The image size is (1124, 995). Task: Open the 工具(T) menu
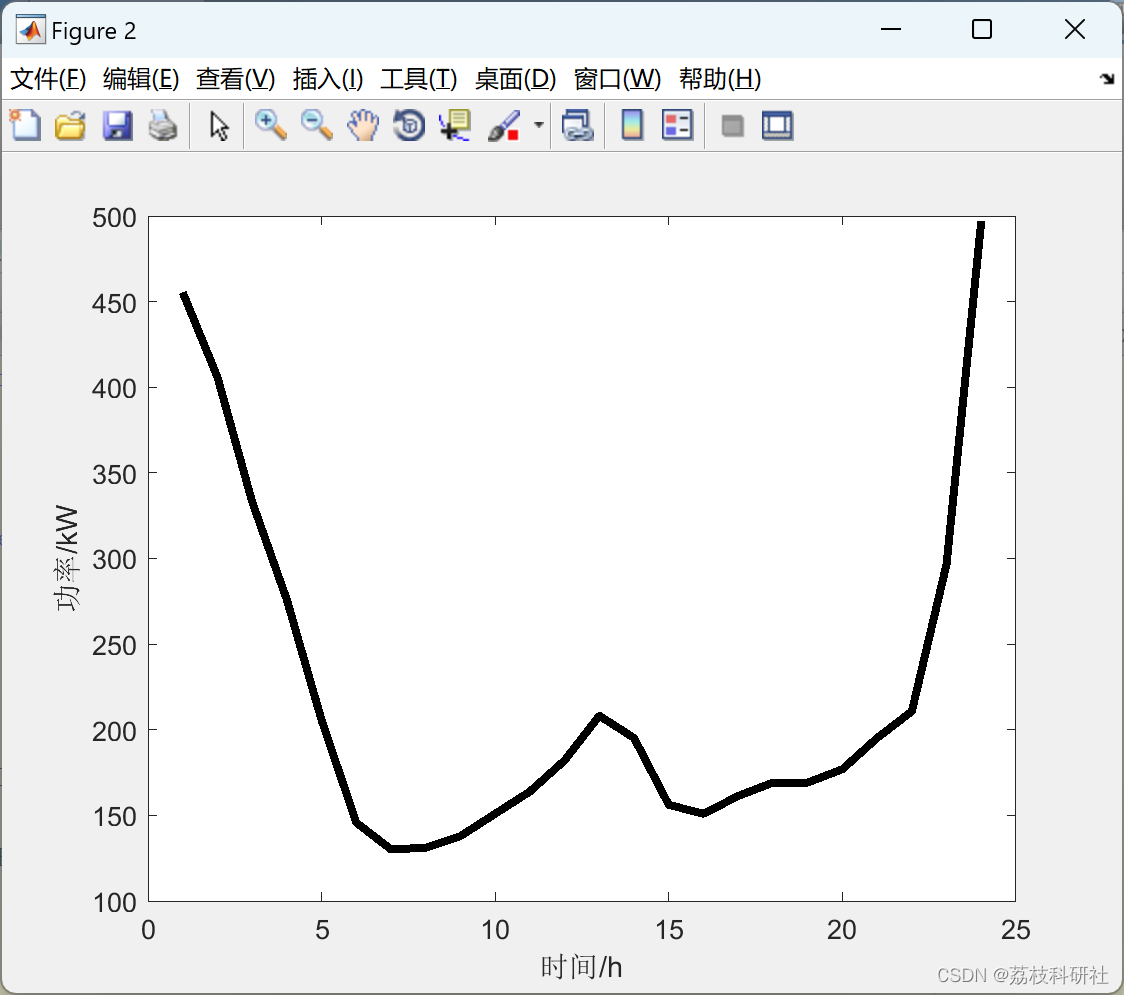click(419, 79)
